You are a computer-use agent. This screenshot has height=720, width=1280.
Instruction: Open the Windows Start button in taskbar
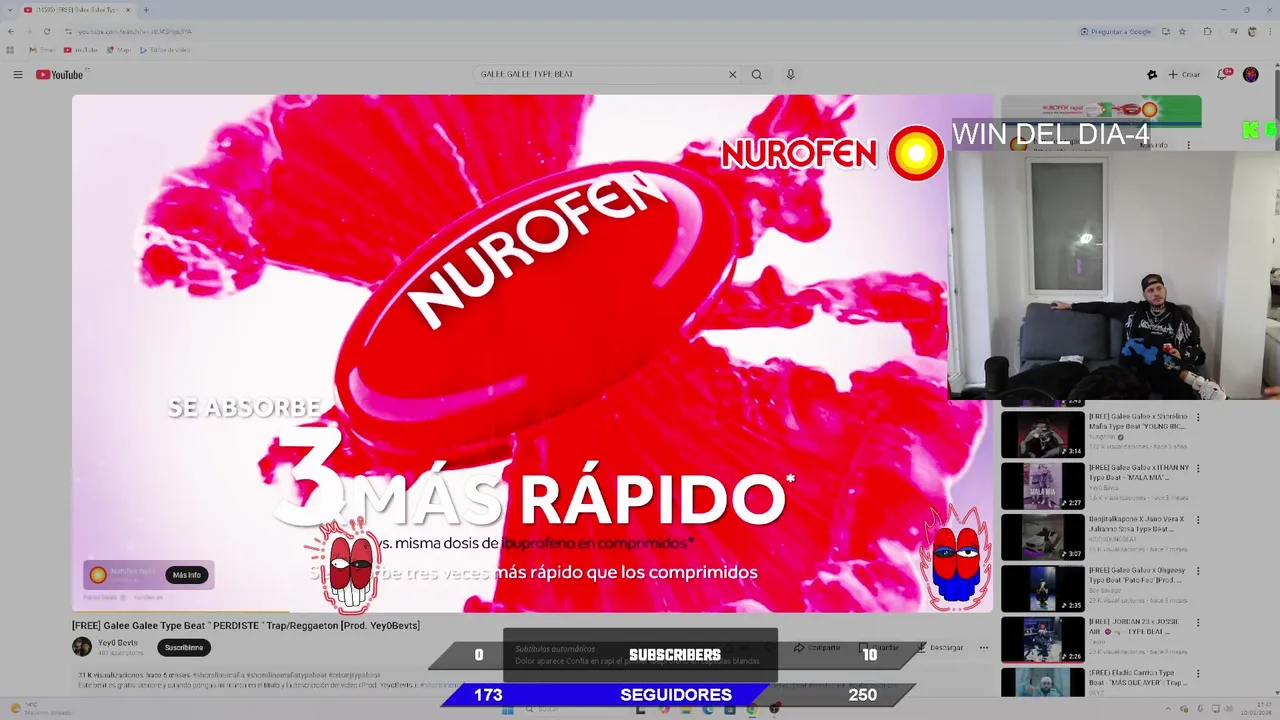click(x=507, y=709)
